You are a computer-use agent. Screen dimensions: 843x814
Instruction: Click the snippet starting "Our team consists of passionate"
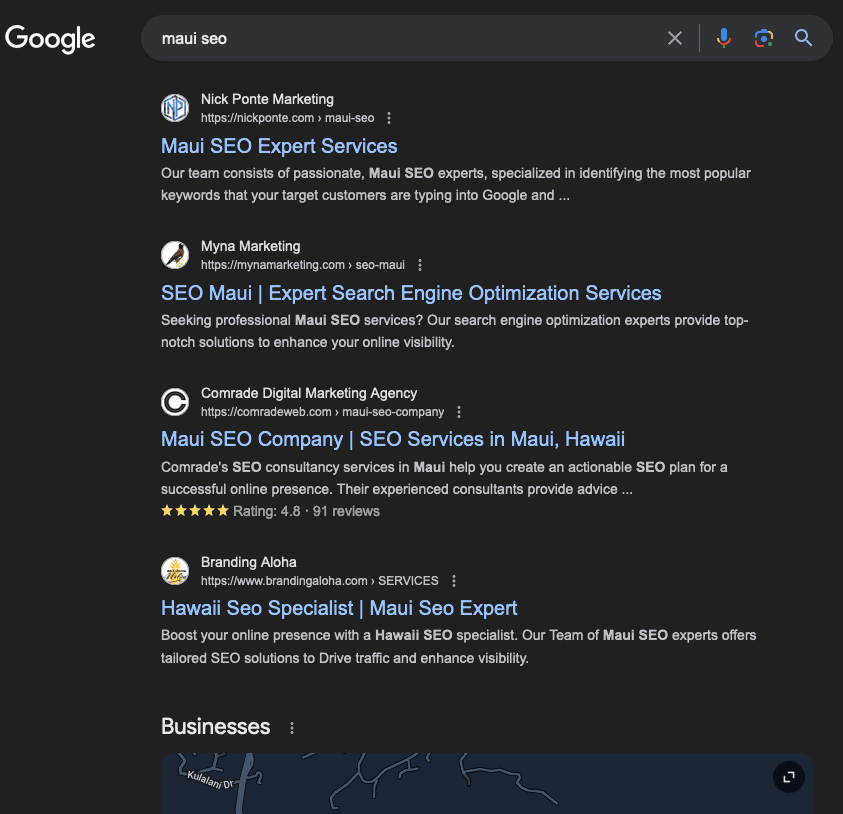point(456,184)
